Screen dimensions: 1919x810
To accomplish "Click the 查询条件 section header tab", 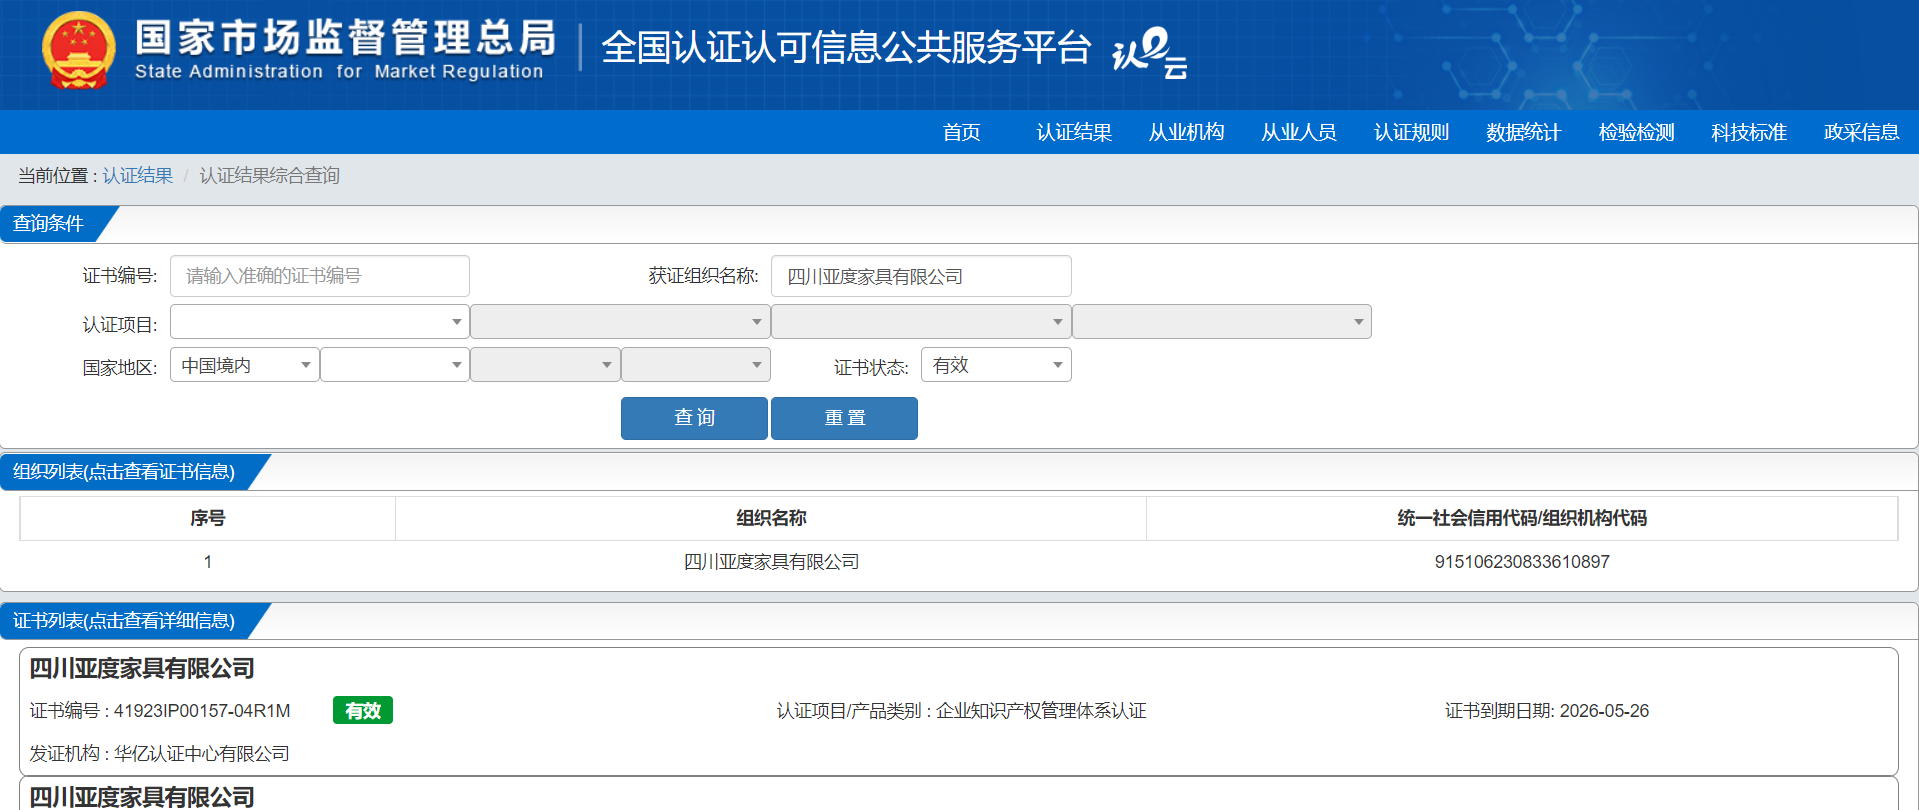I will pyautogui.click(x=50, y=224).
